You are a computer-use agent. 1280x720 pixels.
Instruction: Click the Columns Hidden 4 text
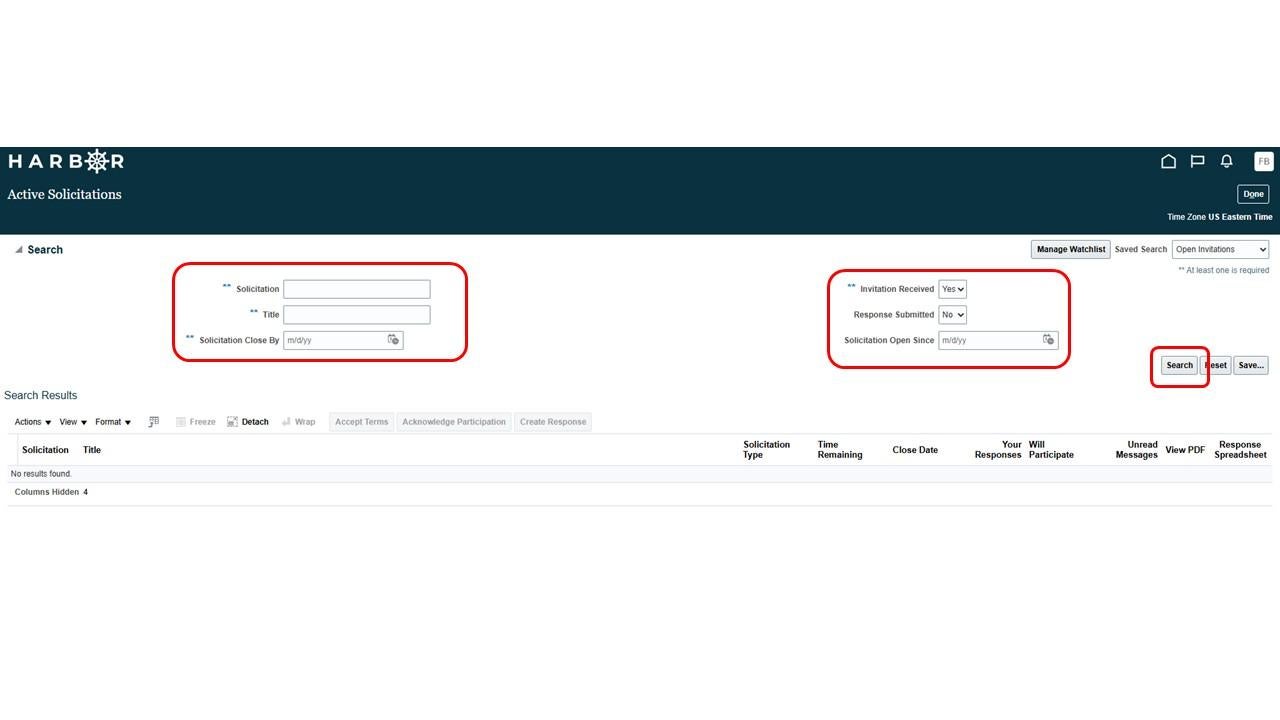tap(51, 492)
